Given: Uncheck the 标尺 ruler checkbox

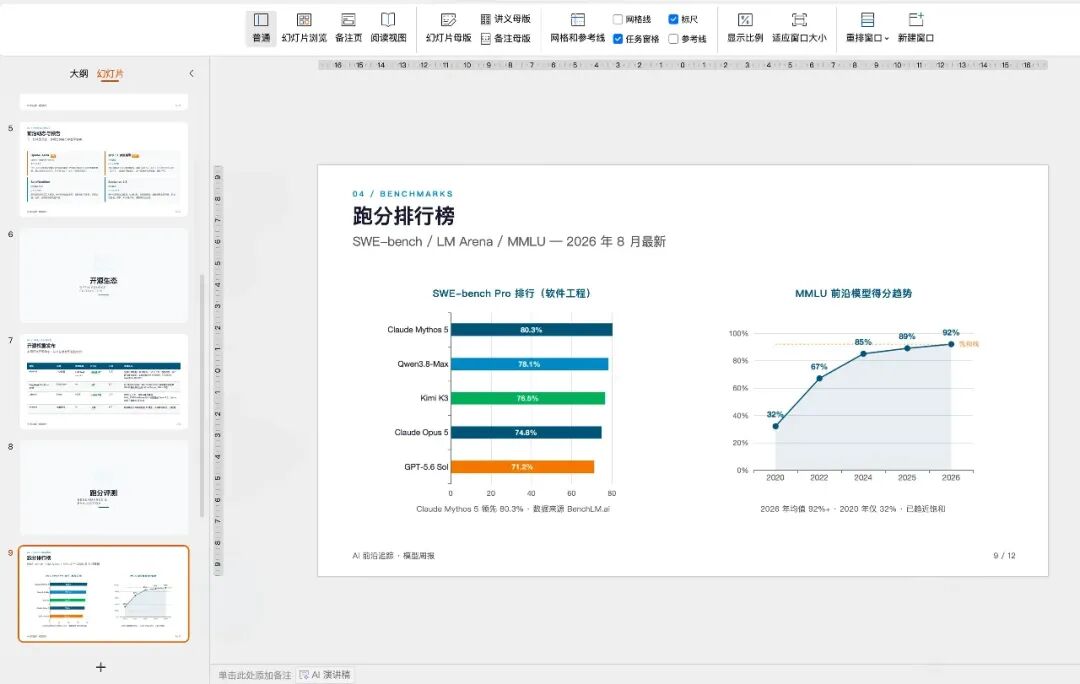Looking at the screenshot, I should point(673,19).
